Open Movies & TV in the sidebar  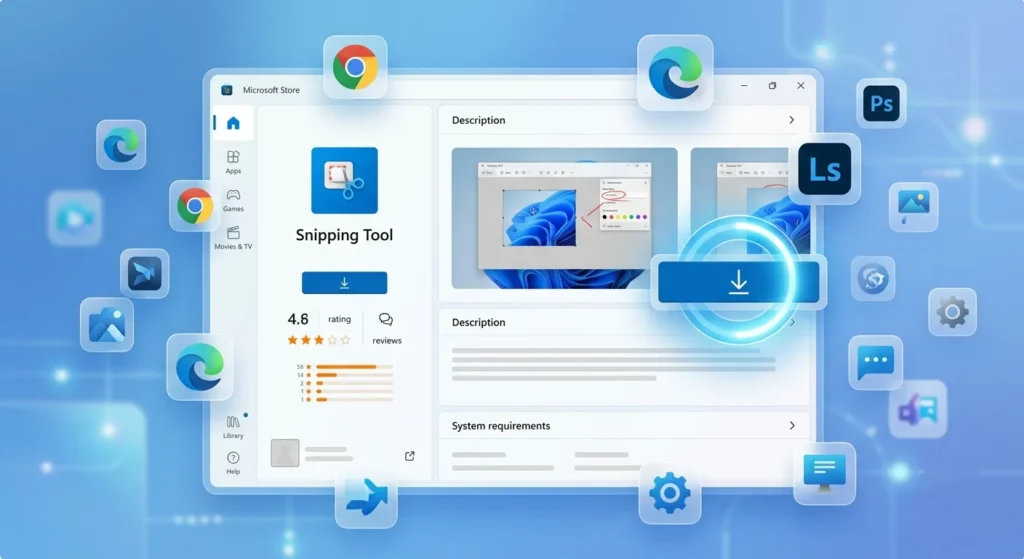233,238
